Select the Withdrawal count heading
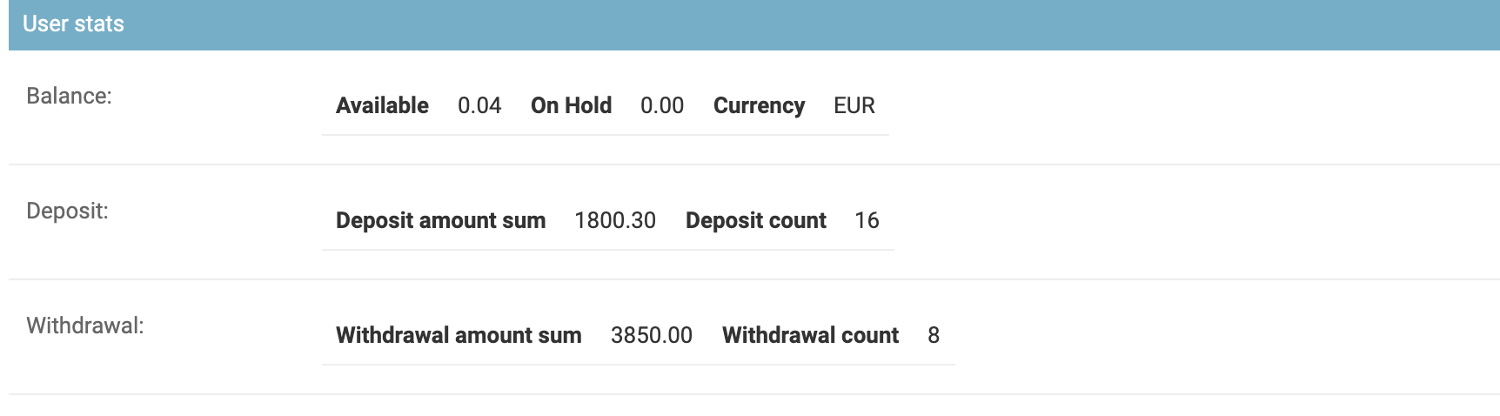 pos(810,336)
